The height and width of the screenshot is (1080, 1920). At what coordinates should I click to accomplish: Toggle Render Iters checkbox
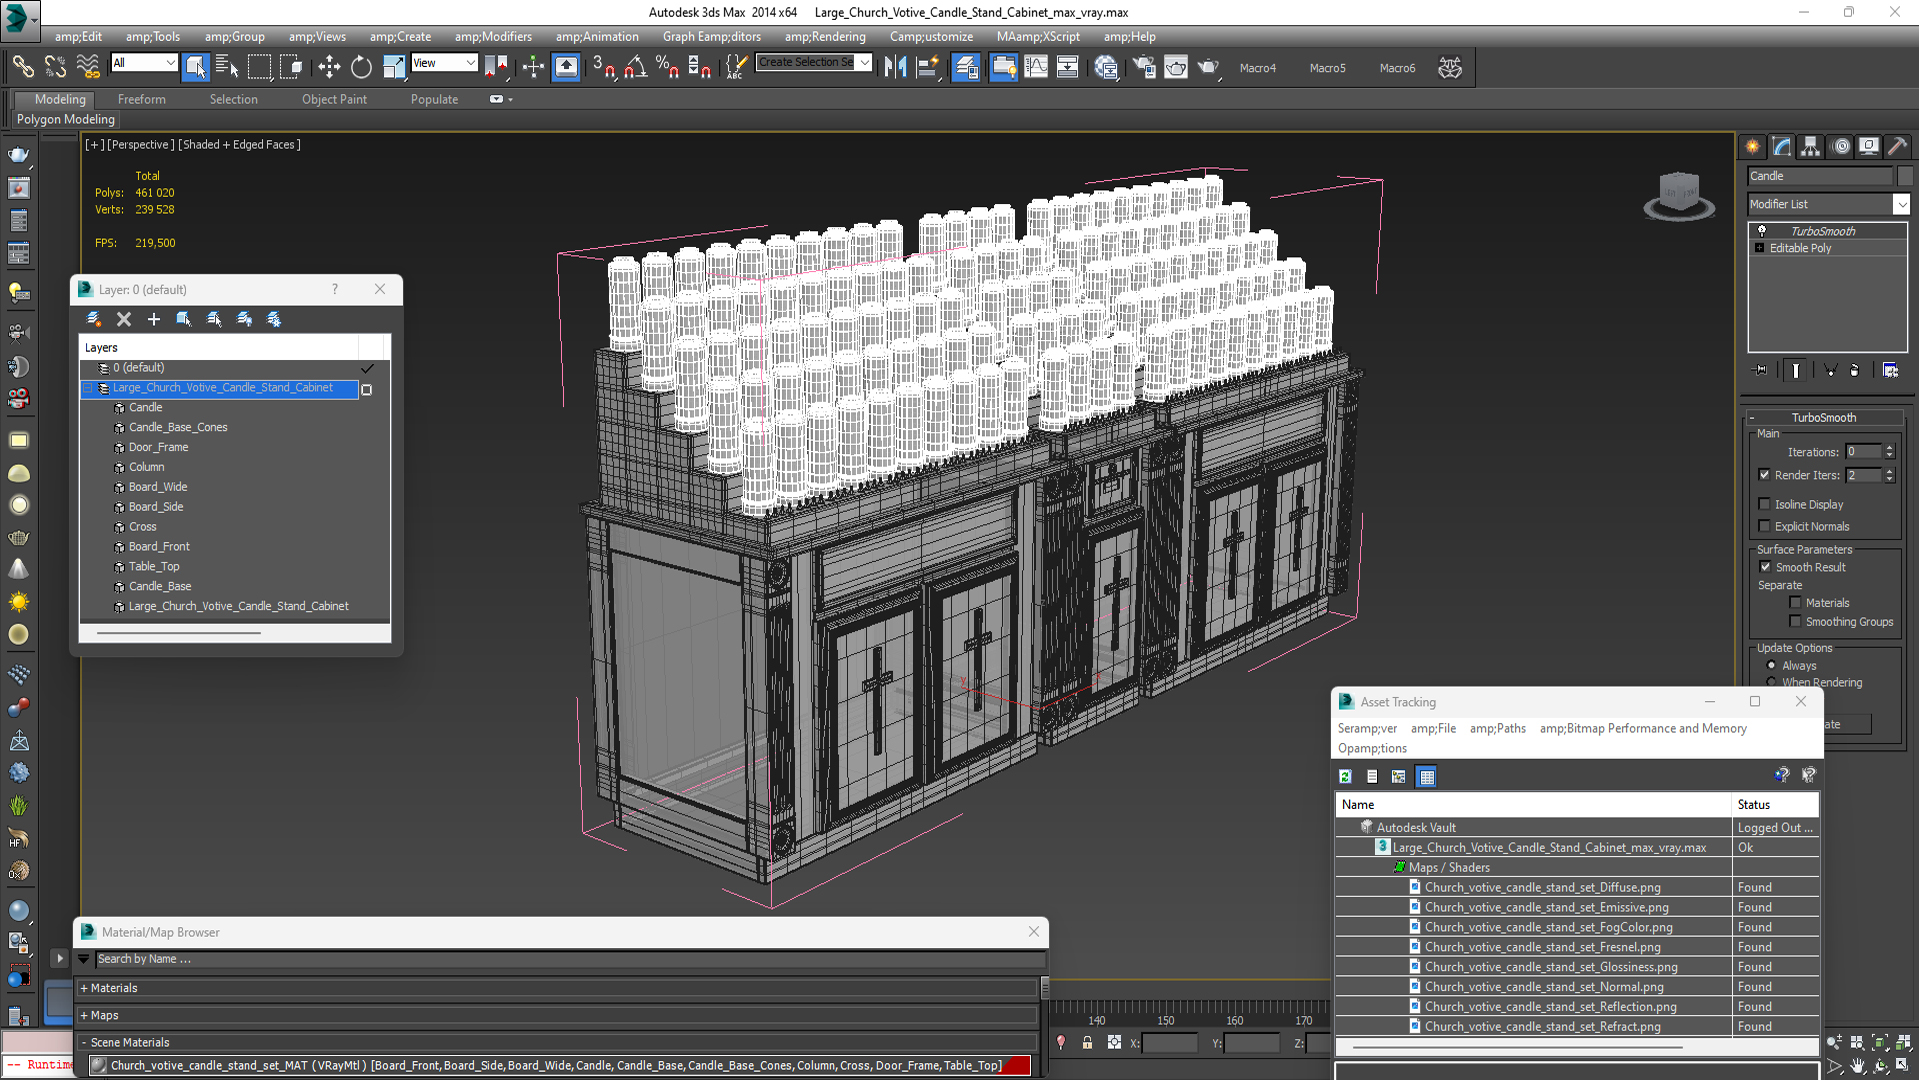tap(1765, 475)
